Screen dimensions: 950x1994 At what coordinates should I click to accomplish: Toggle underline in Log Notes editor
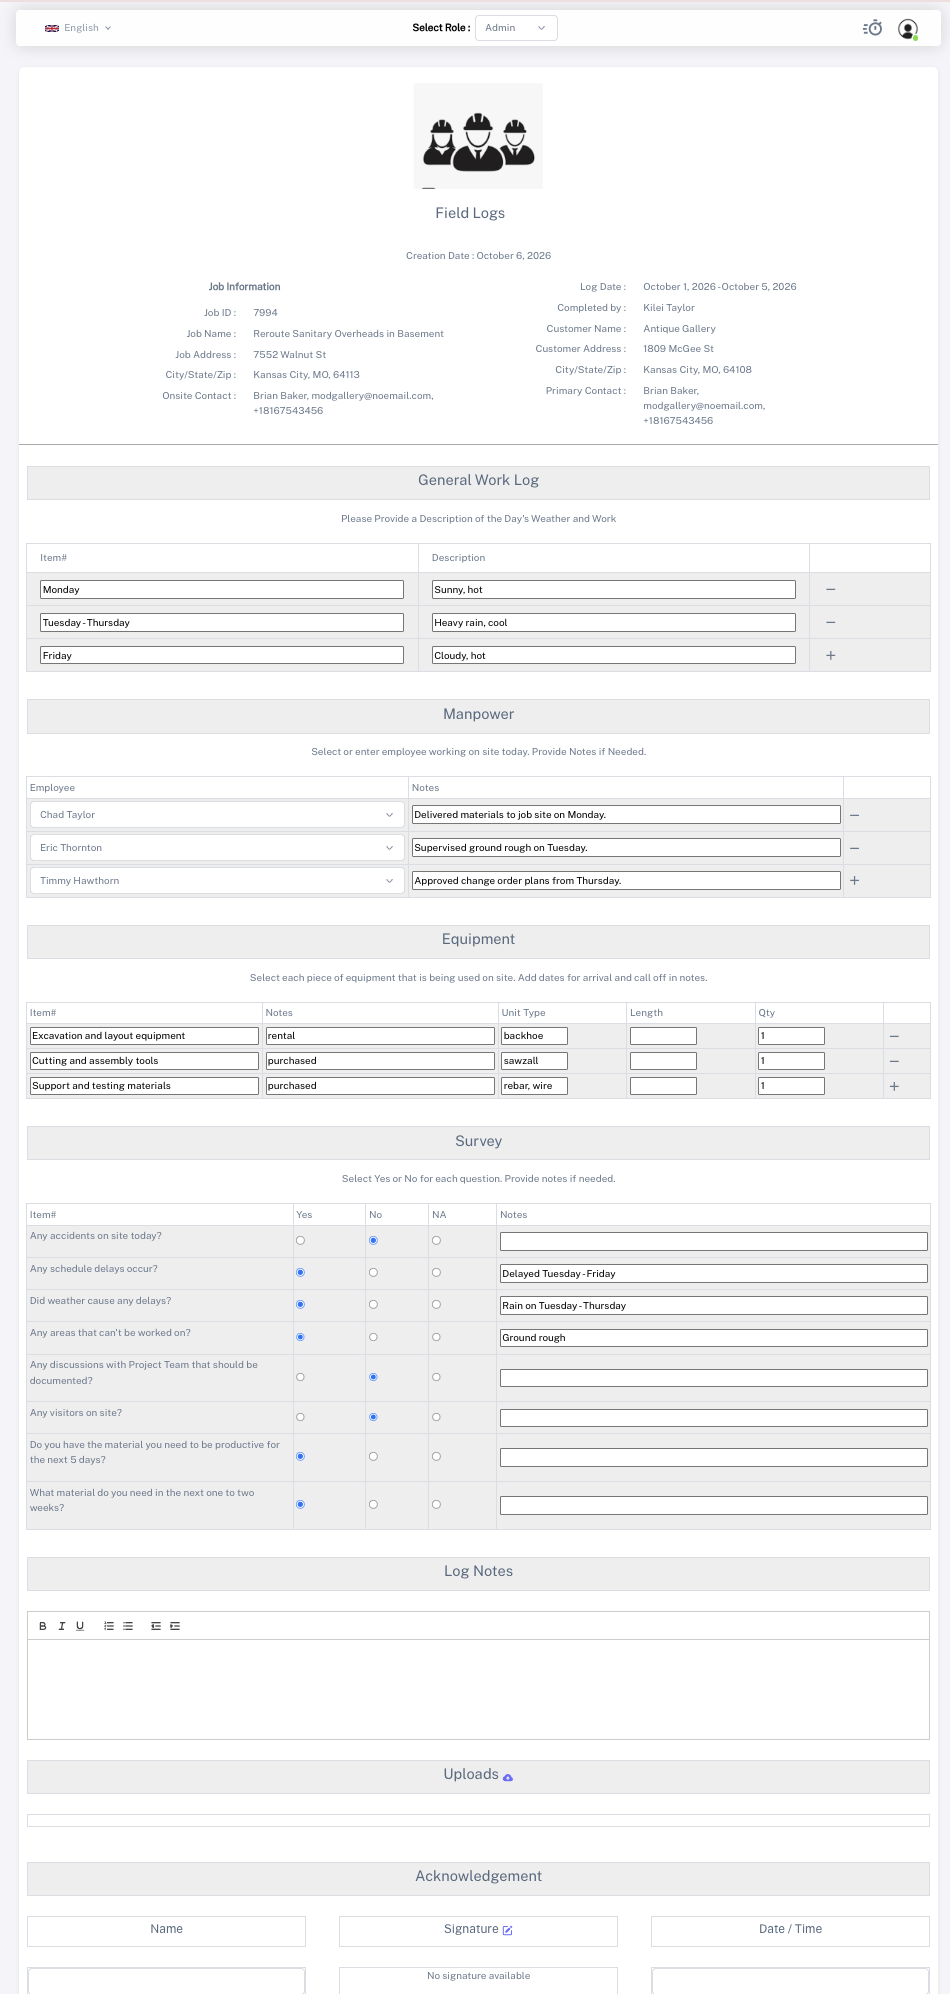point(80,1626)
